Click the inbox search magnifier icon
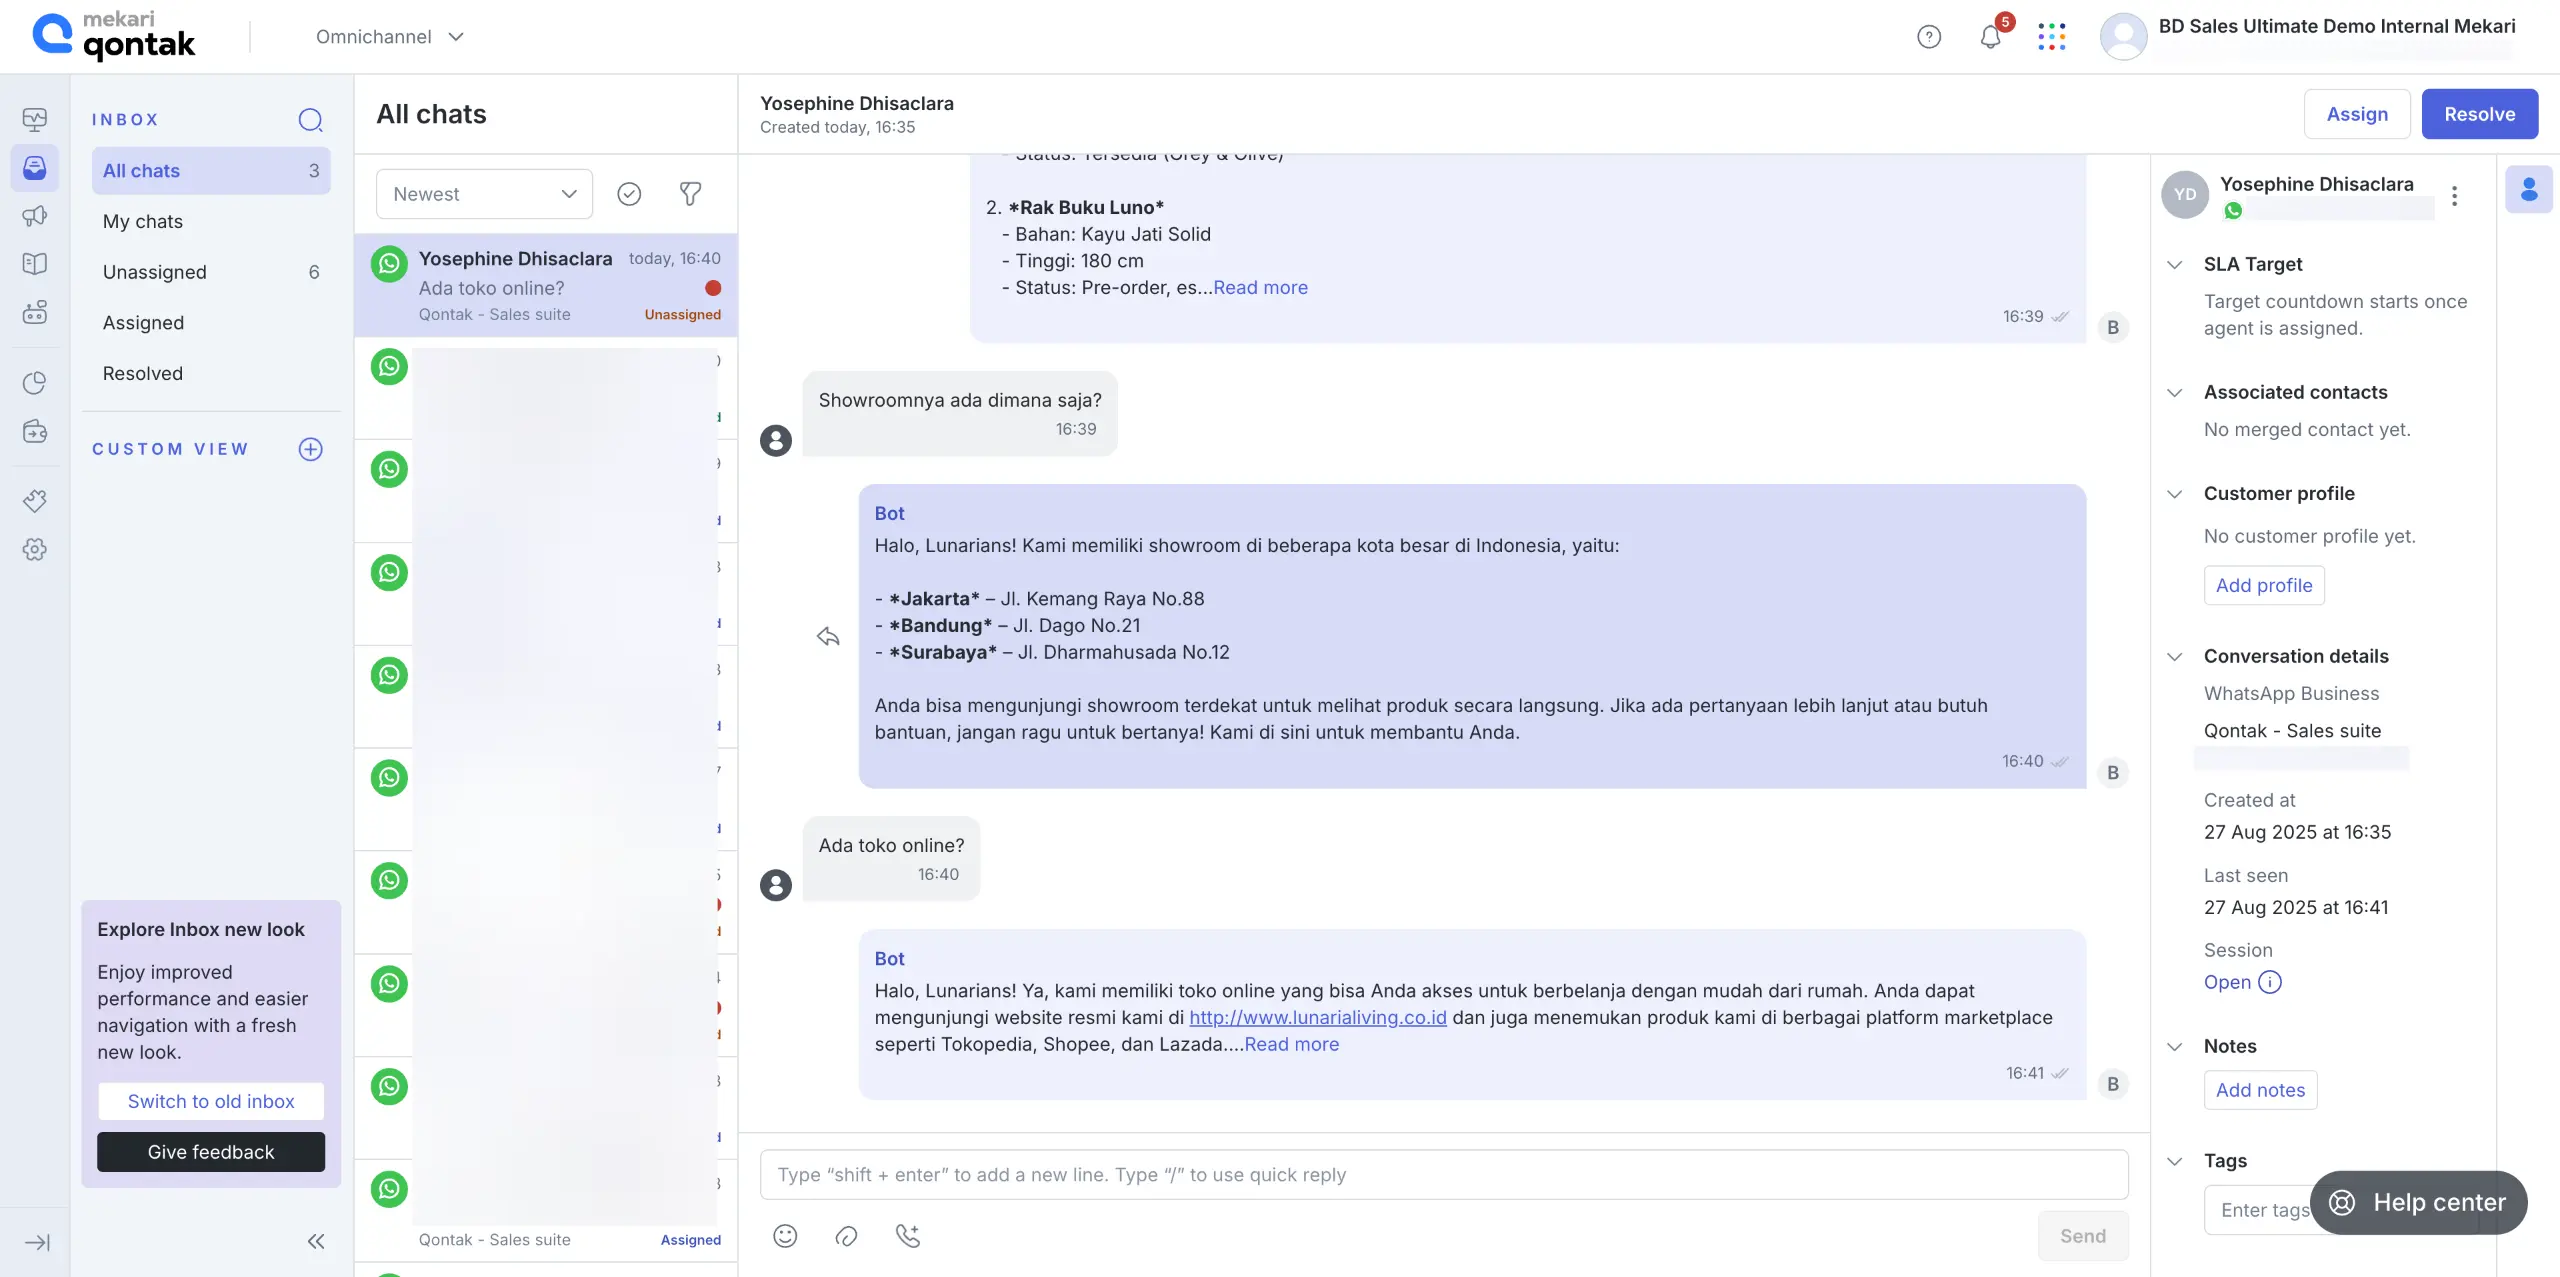Screen dimensions: 2560x1277 310,120
